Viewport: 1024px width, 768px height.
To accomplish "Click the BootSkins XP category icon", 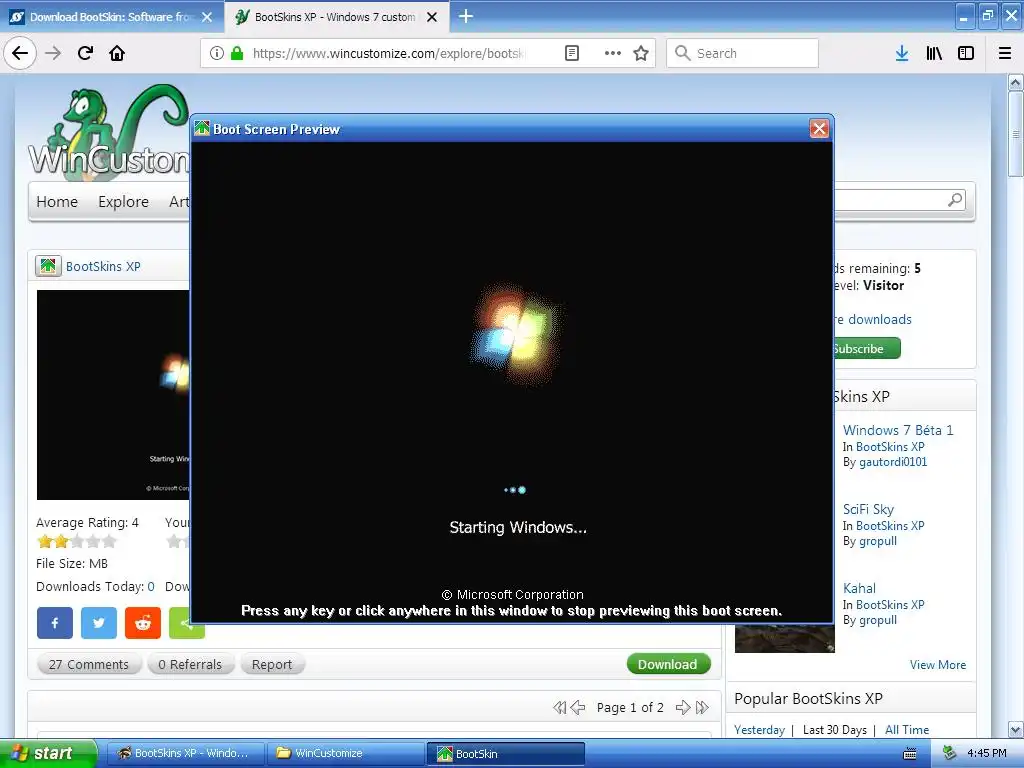I will pyautogui.click(x=48, y=266).
